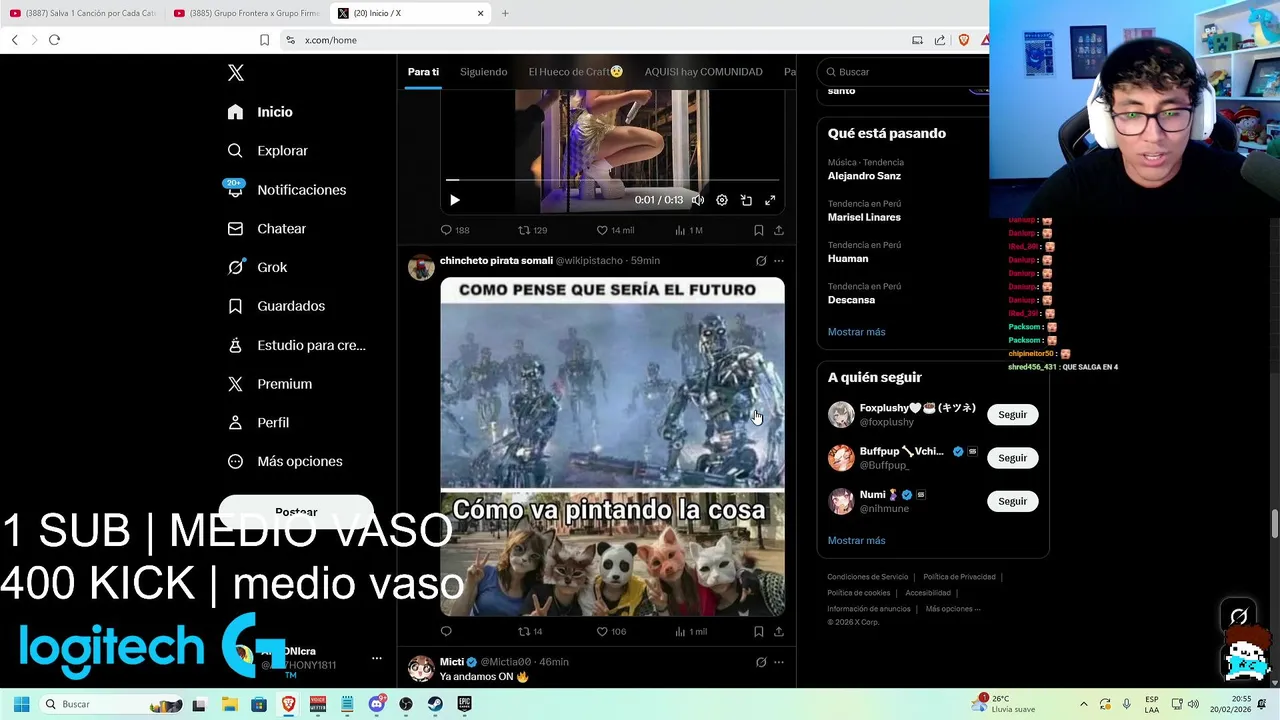The width and height of the screenshot is (1280, 720).
Task: Open Alejandro Sanz trending topic
Action: point(864,176)
